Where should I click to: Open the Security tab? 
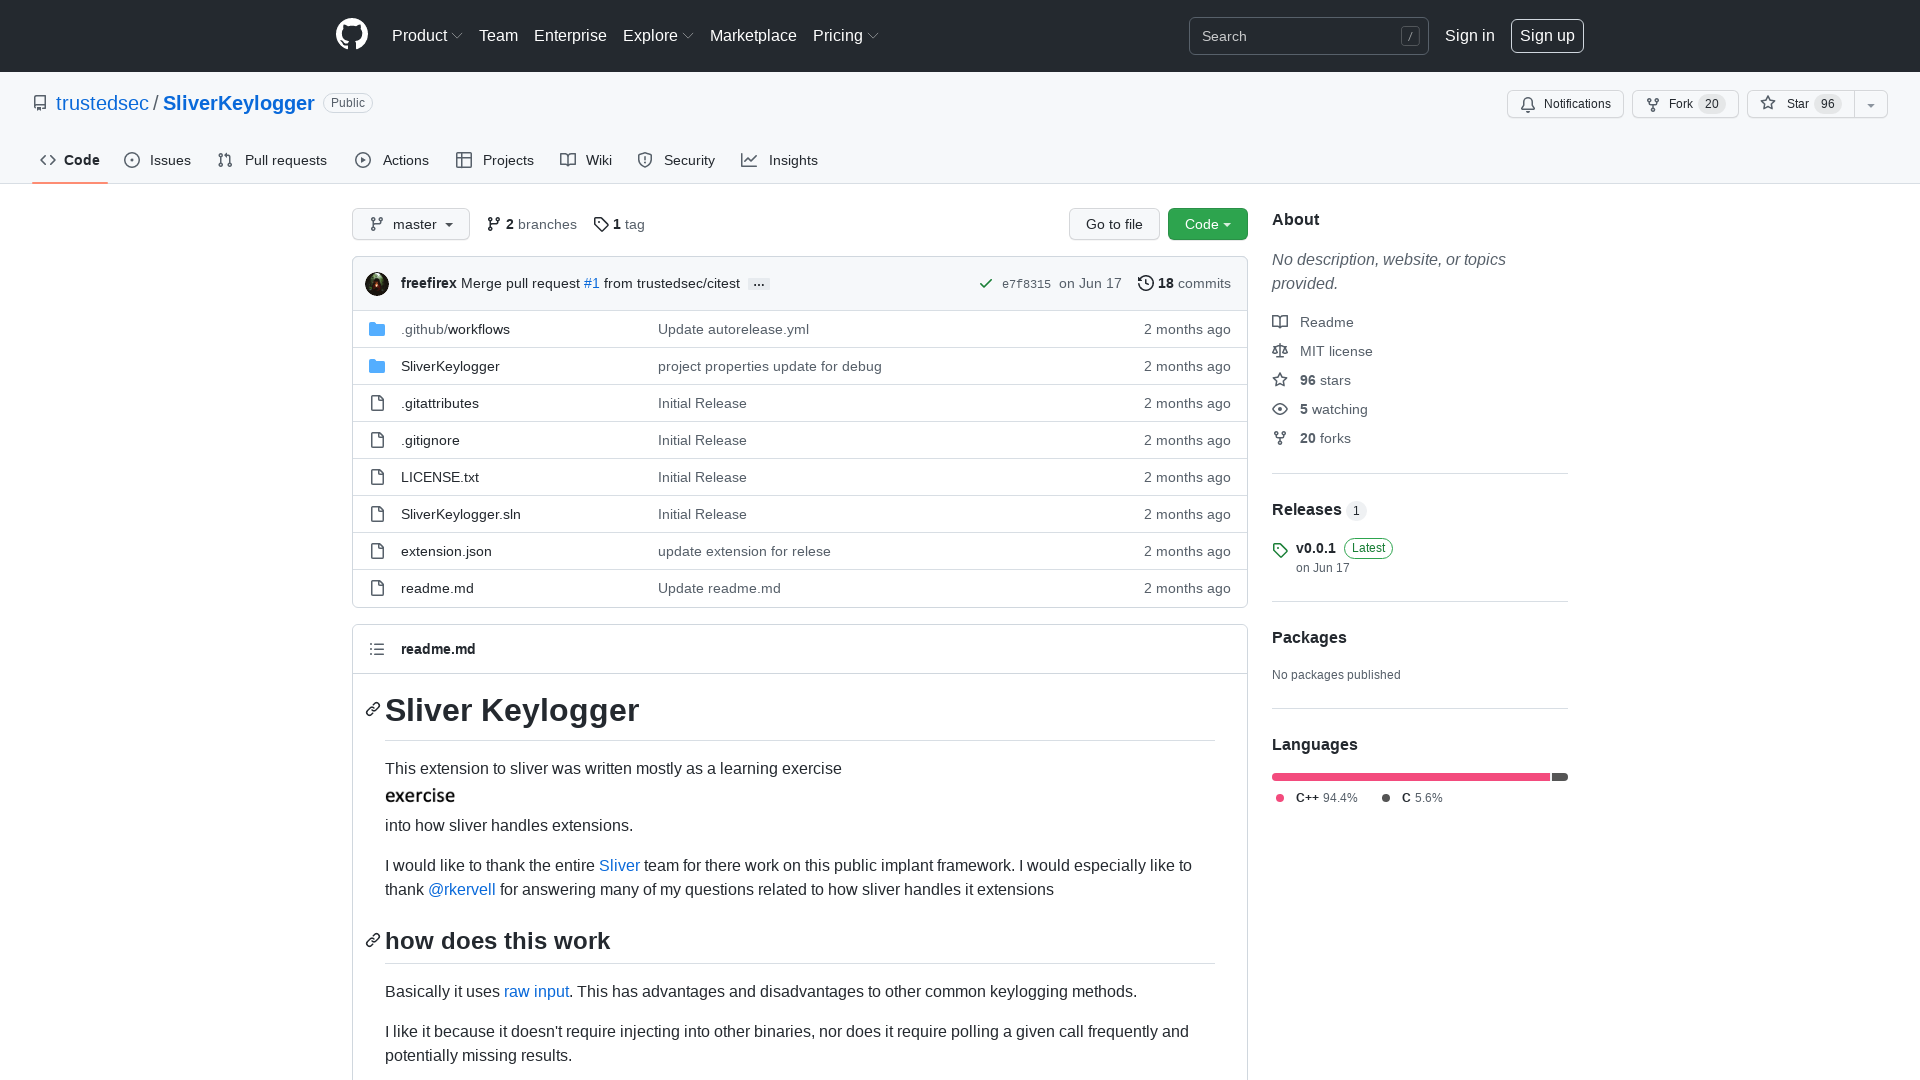coord(676,160)
